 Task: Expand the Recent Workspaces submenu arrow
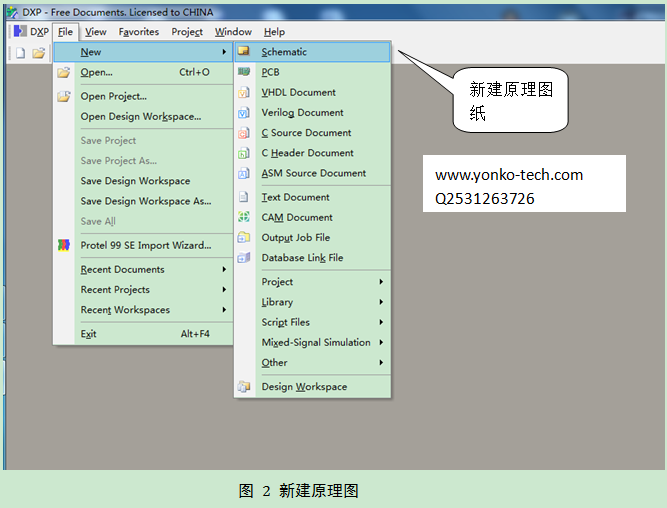pyautogui.click(x=224, y=310)
